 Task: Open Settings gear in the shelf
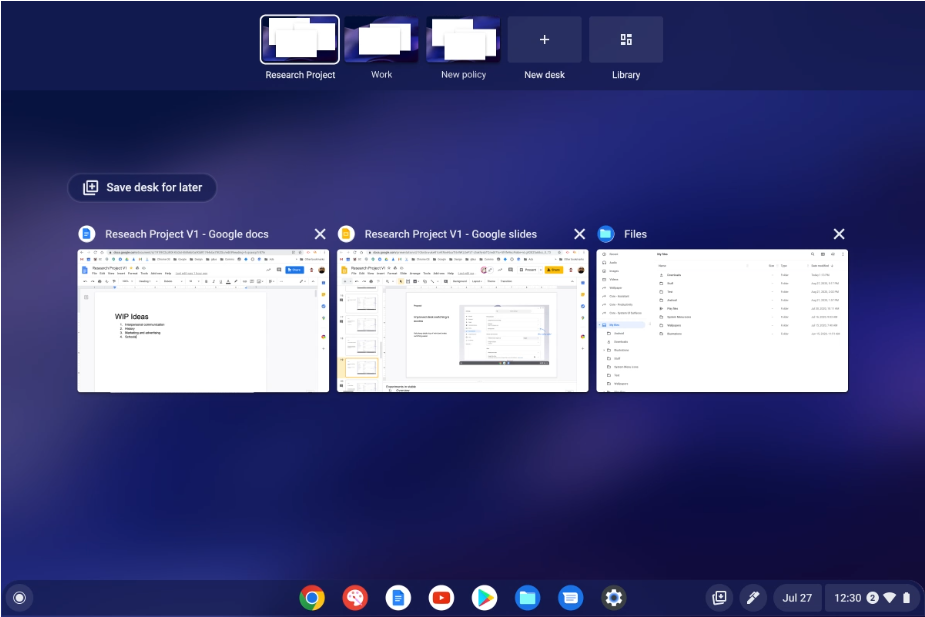613,598
